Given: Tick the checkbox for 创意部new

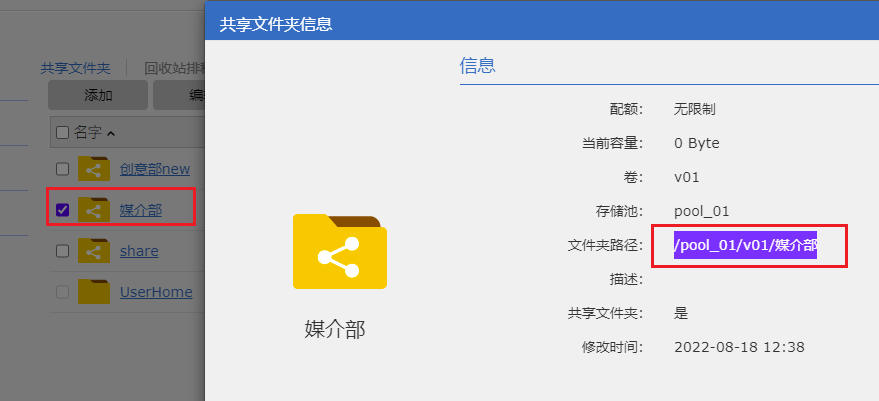Looking at the screenshot, I should click(x=62, y=169).
